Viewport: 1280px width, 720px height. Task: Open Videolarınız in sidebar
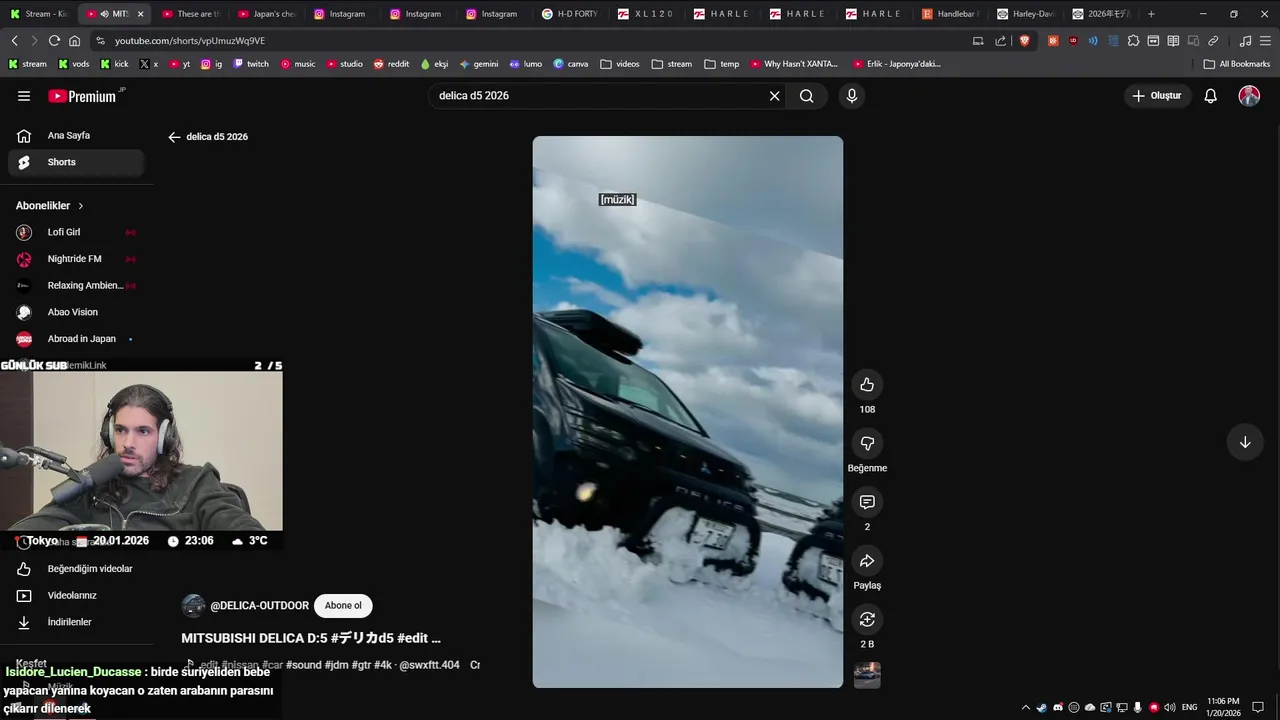[x=75, y=596]
